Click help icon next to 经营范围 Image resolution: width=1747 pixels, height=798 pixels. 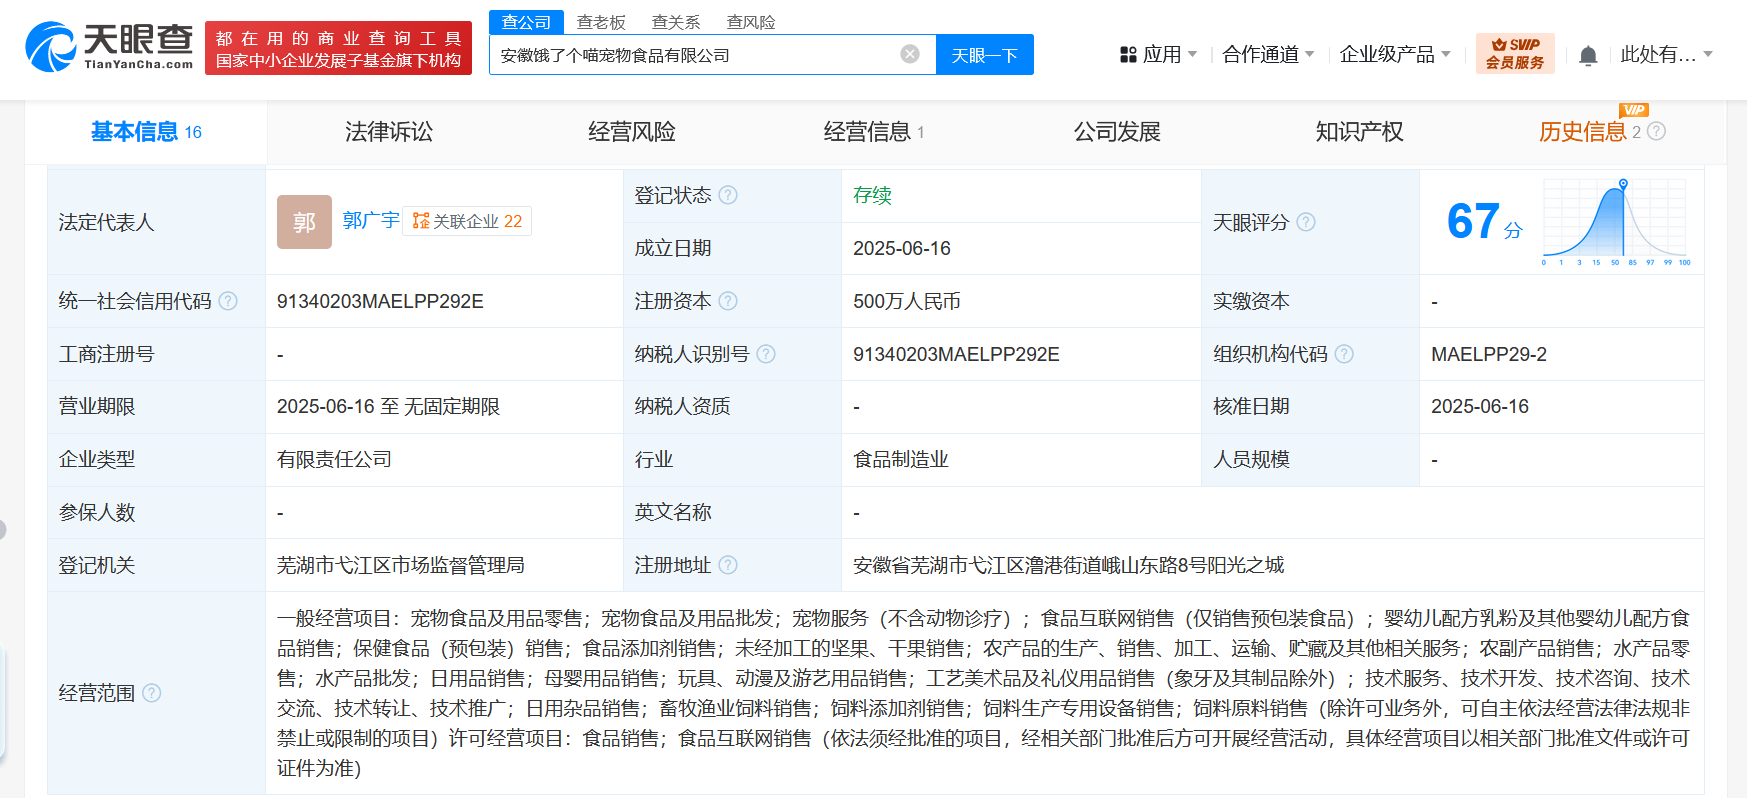pos(151,693)
